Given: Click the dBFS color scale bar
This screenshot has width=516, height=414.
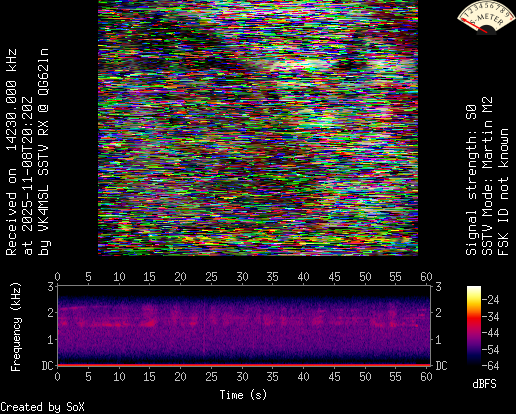Looking at the screenshot, I should pyautogui.click(x=474, y=326).
